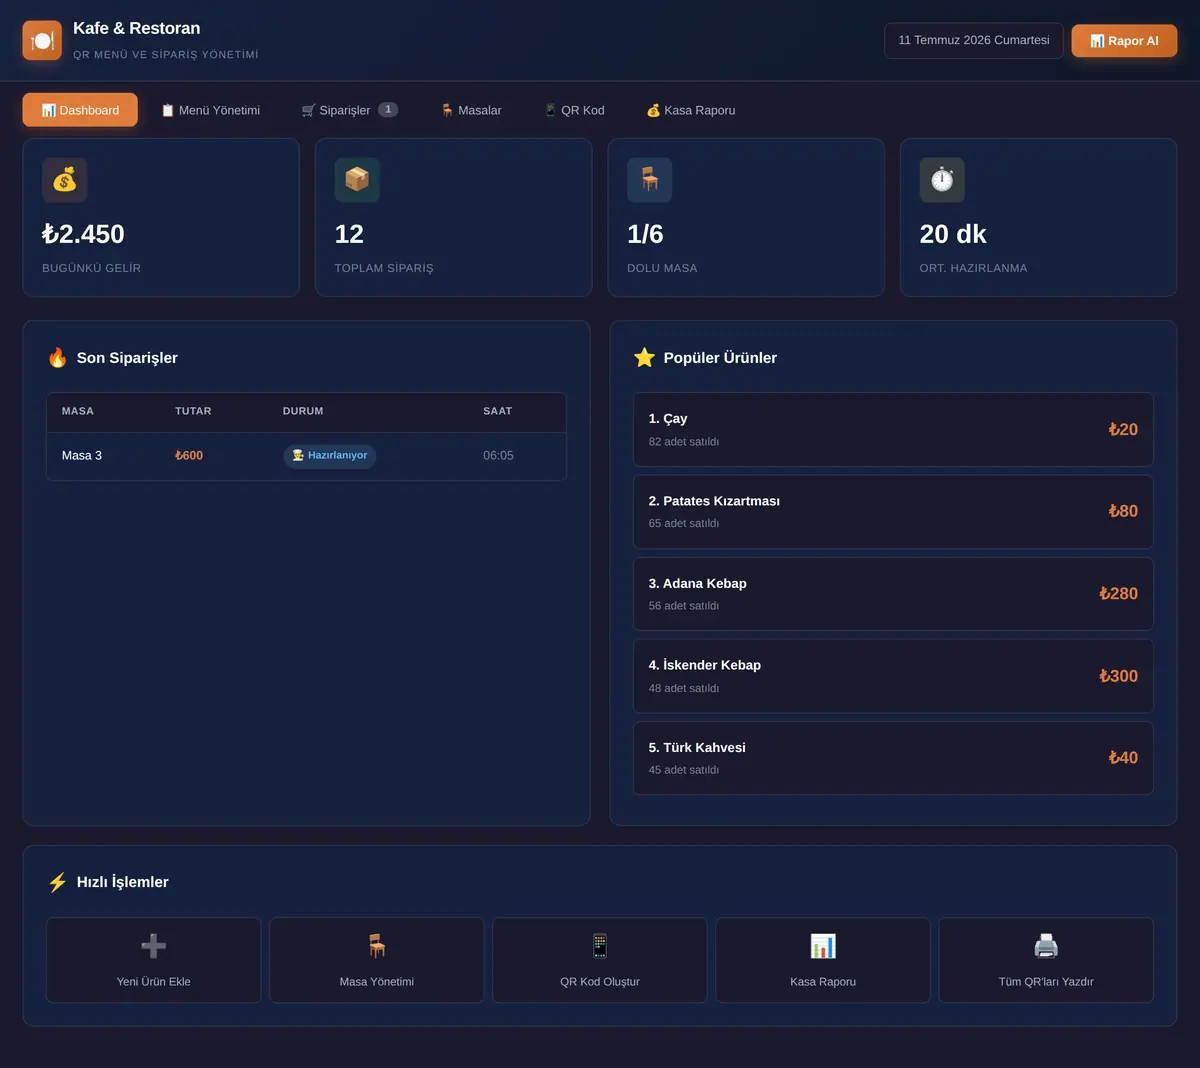This screenshot has width=1200, height=1068.
Task: Open the Kasa Raporu tab
Action: [x=691, y=110]
